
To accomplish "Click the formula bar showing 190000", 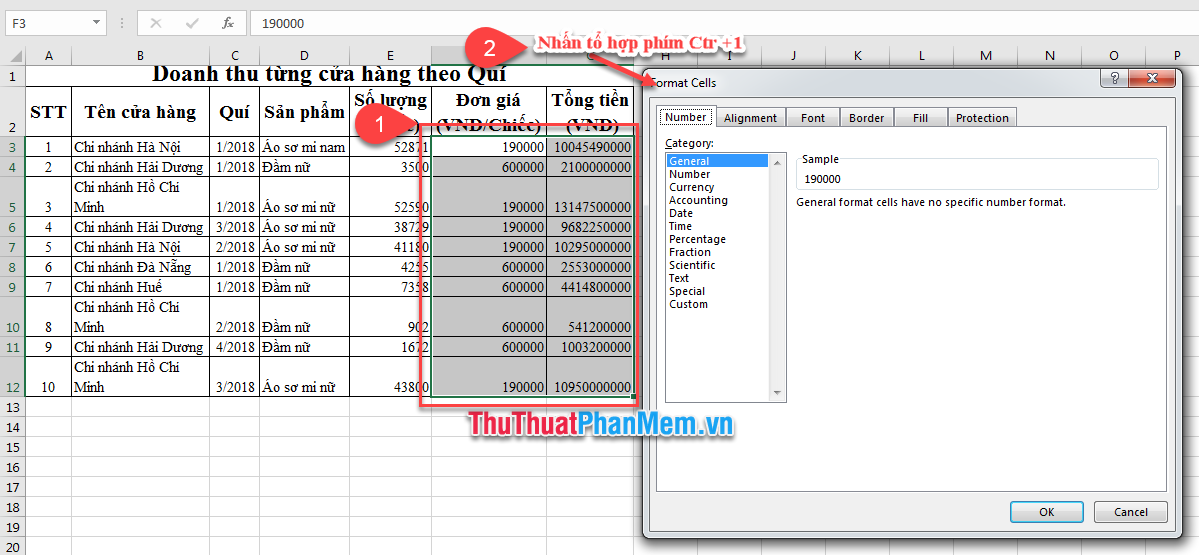I will coord(724,23).
